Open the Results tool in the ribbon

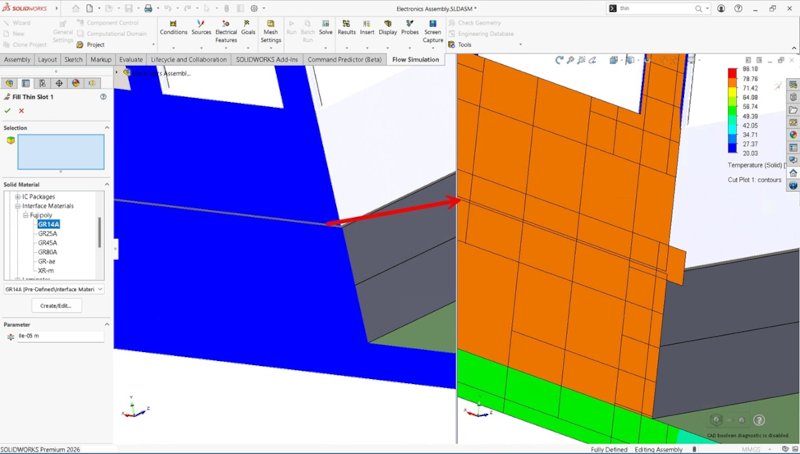click(346, 25)
